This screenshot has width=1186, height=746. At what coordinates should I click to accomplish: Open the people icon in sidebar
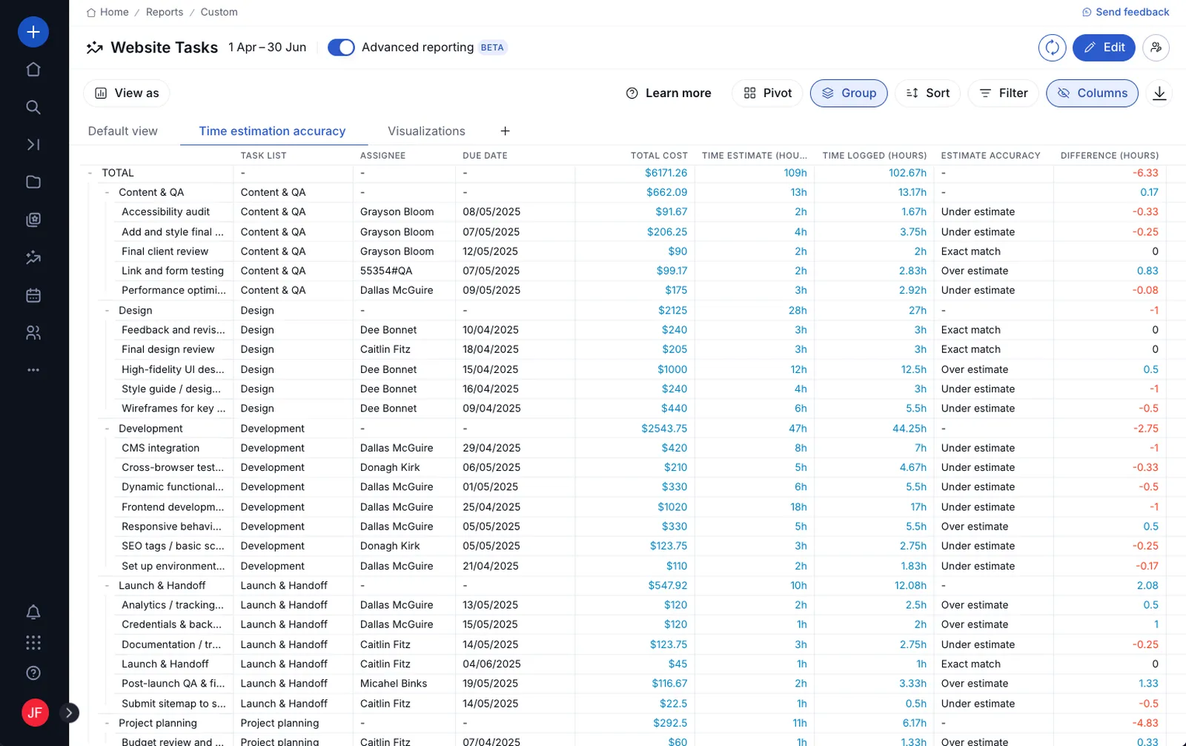click(33, 332)
